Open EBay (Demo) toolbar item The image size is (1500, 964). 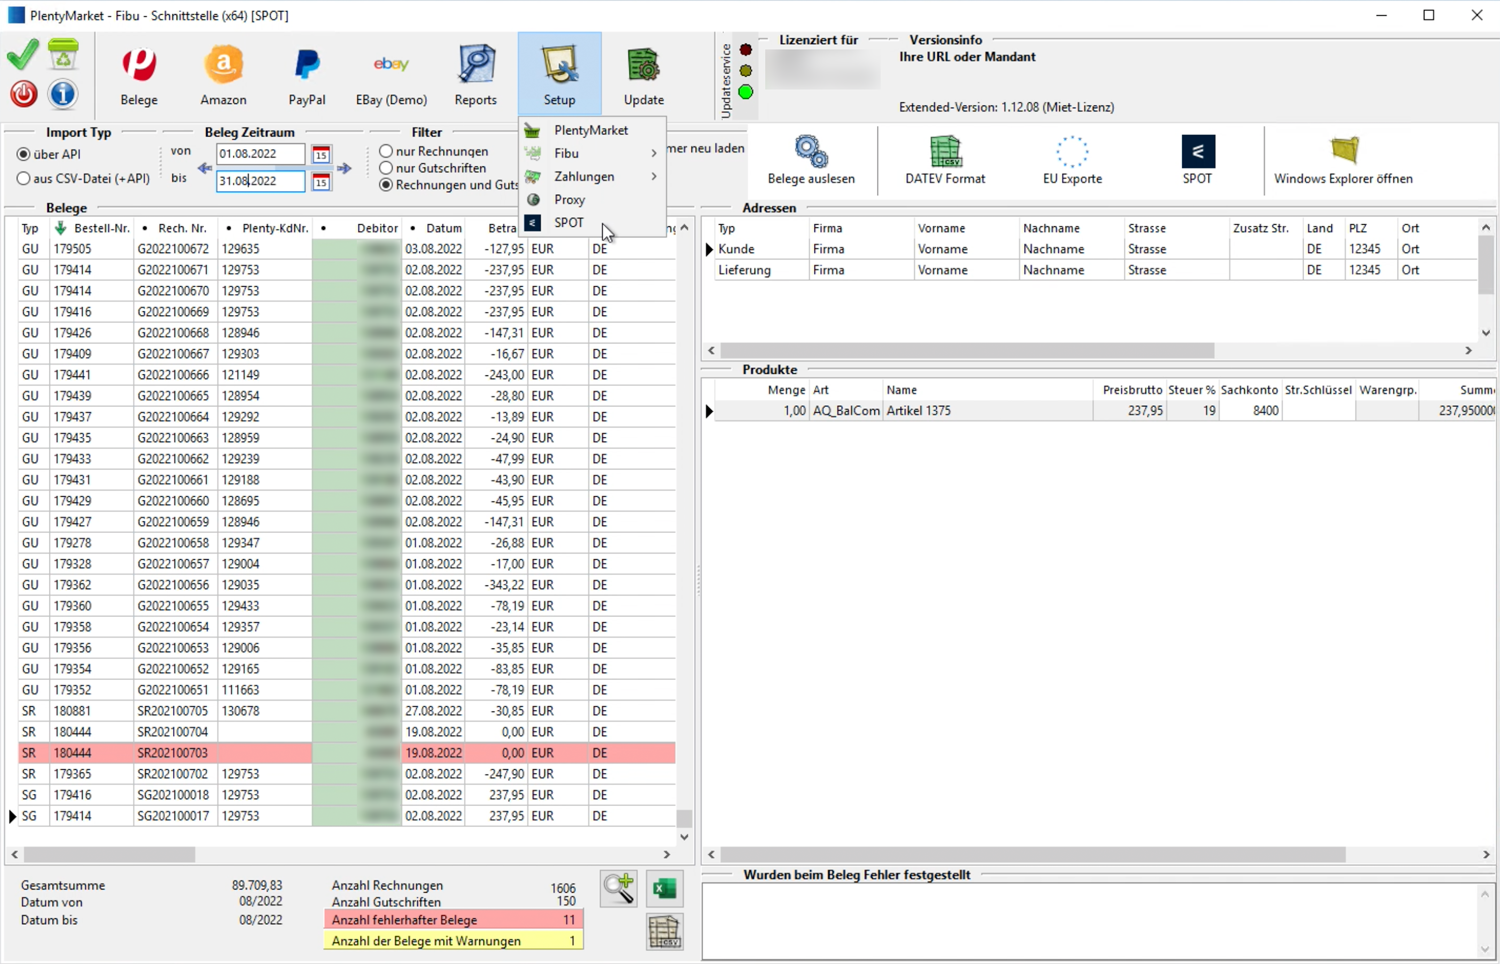[391, 75]
